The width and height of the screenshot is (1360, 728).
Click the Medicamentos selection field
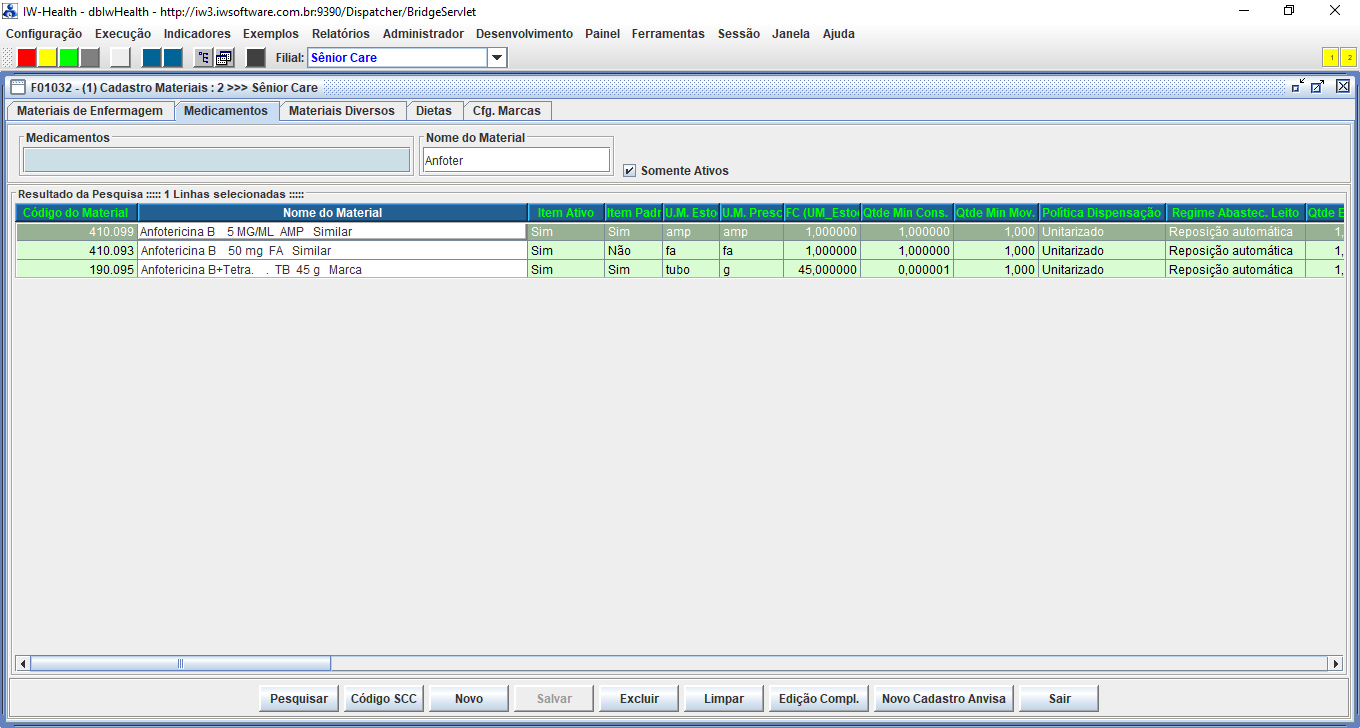point(216,160)
